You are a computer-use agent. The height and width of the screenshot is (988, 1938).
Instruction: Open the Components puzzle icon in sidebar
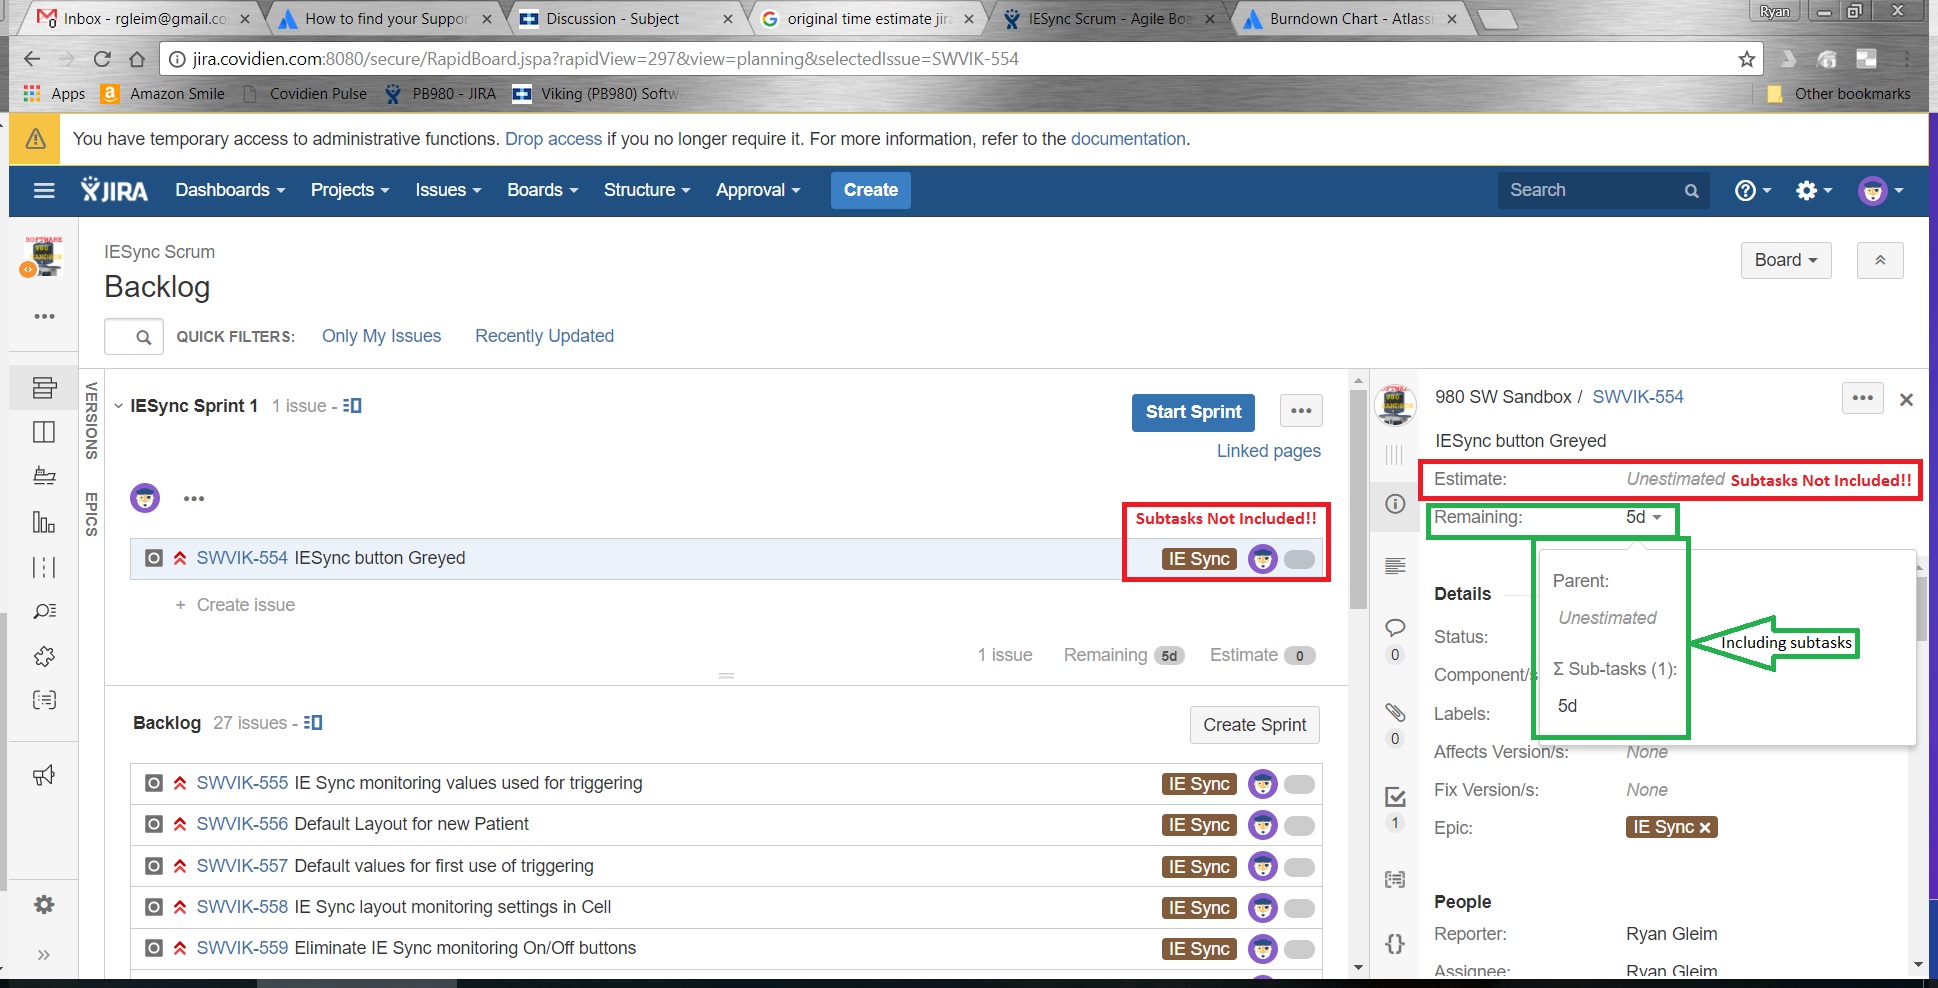click(44, 656)
